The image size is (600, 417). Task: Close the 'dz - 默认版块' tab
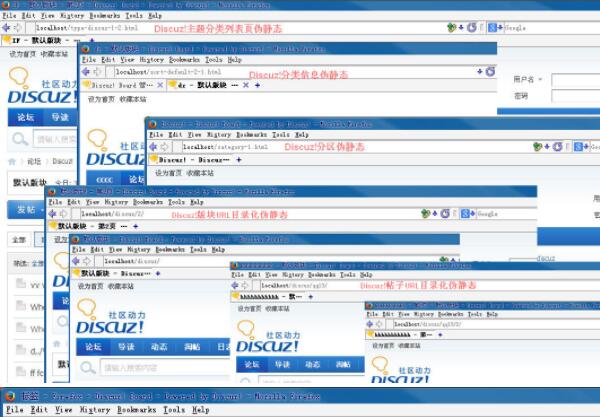pyautogui.click(x=246, y=85)
